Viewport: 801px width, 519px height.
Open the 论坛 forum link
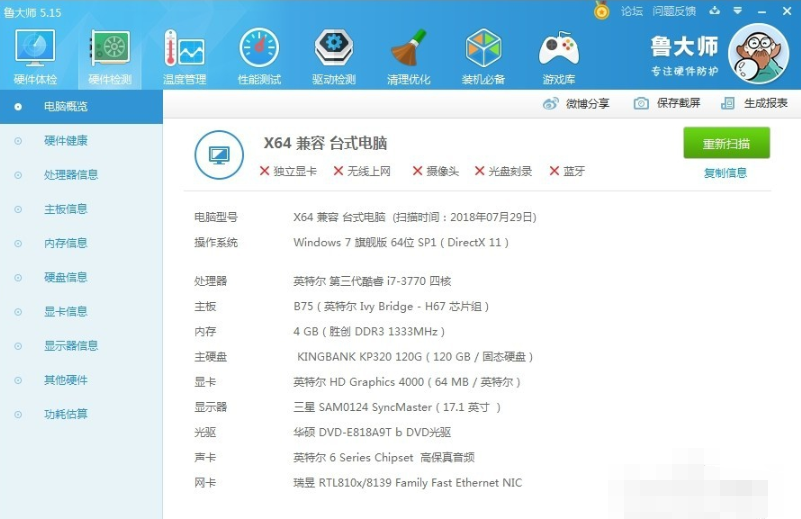click(632, 11)
